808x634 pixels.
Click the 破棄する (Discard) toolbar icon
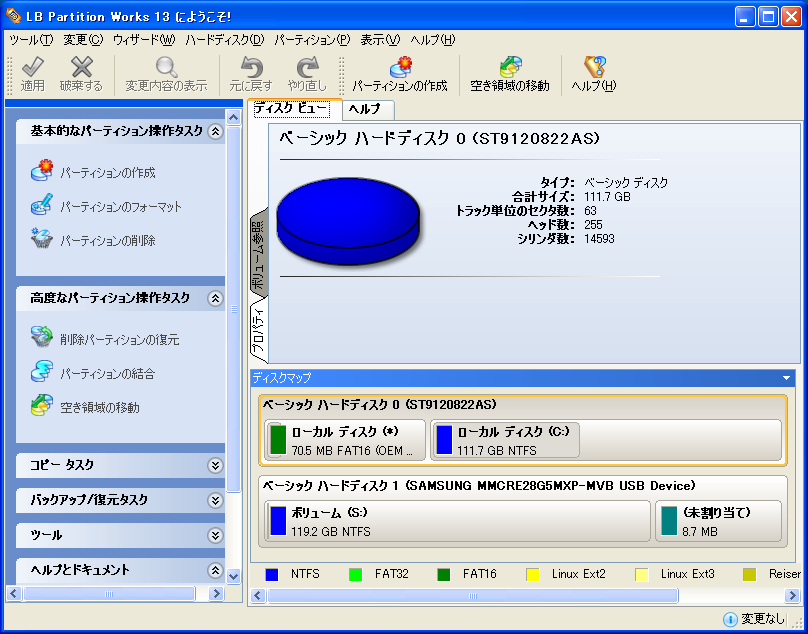(80, 70)
